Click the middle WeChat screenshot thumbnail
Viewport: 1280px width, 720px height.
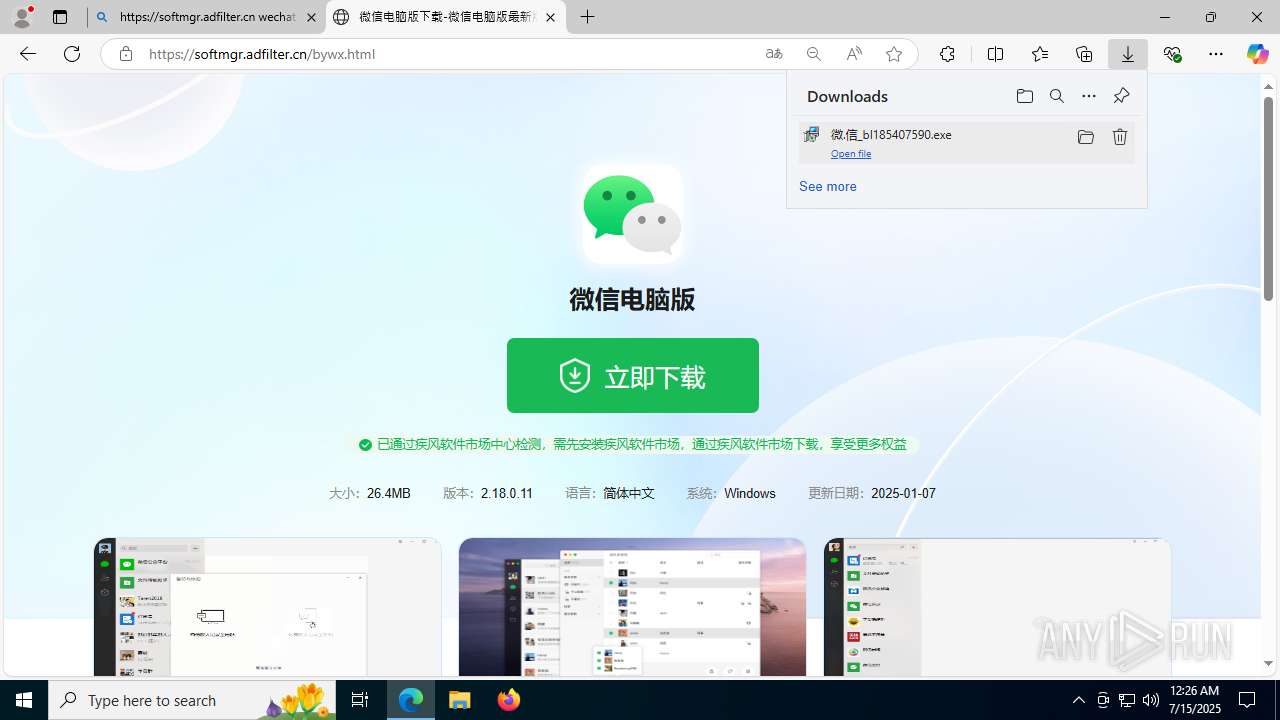632,607
